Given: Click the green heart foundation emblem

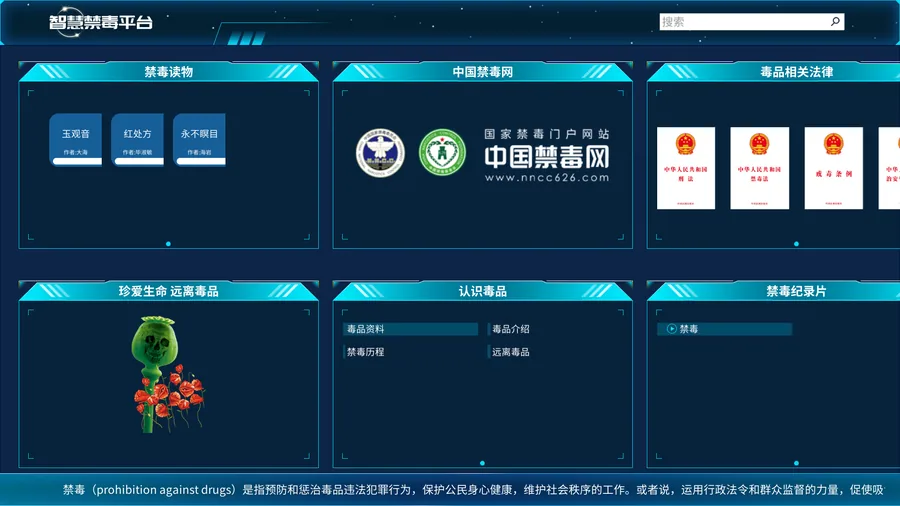Looking at the screenshot, I should (x=442, y=153).
